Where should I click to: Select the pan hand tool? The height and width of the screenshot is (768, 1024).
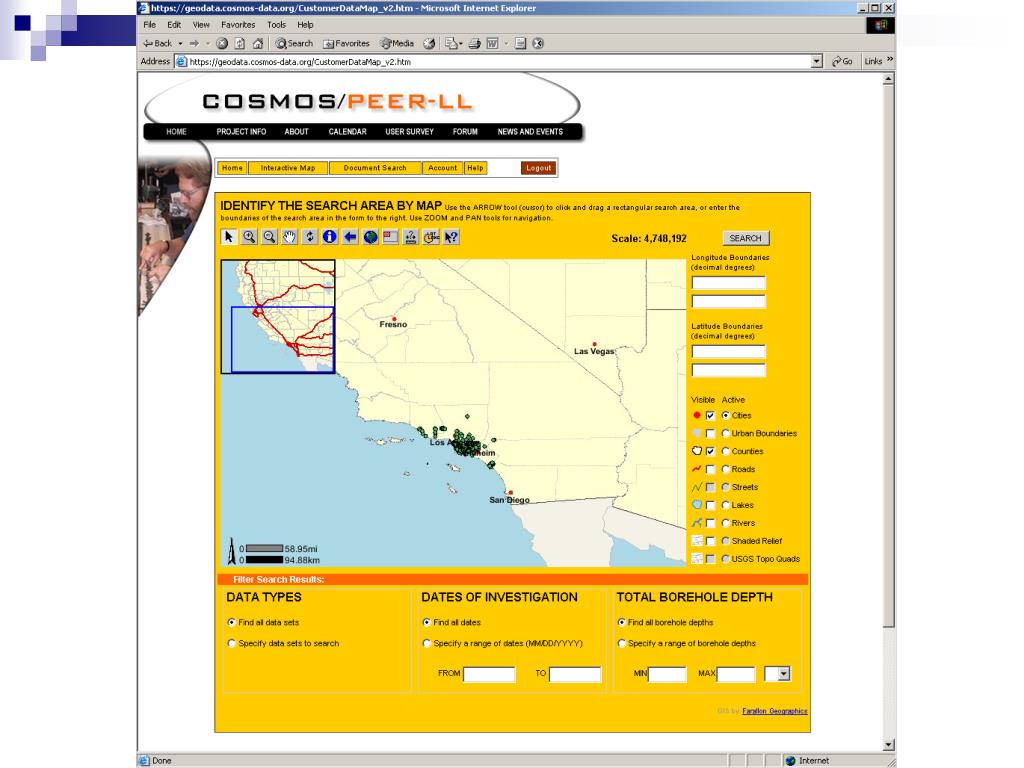coord(289,237)
